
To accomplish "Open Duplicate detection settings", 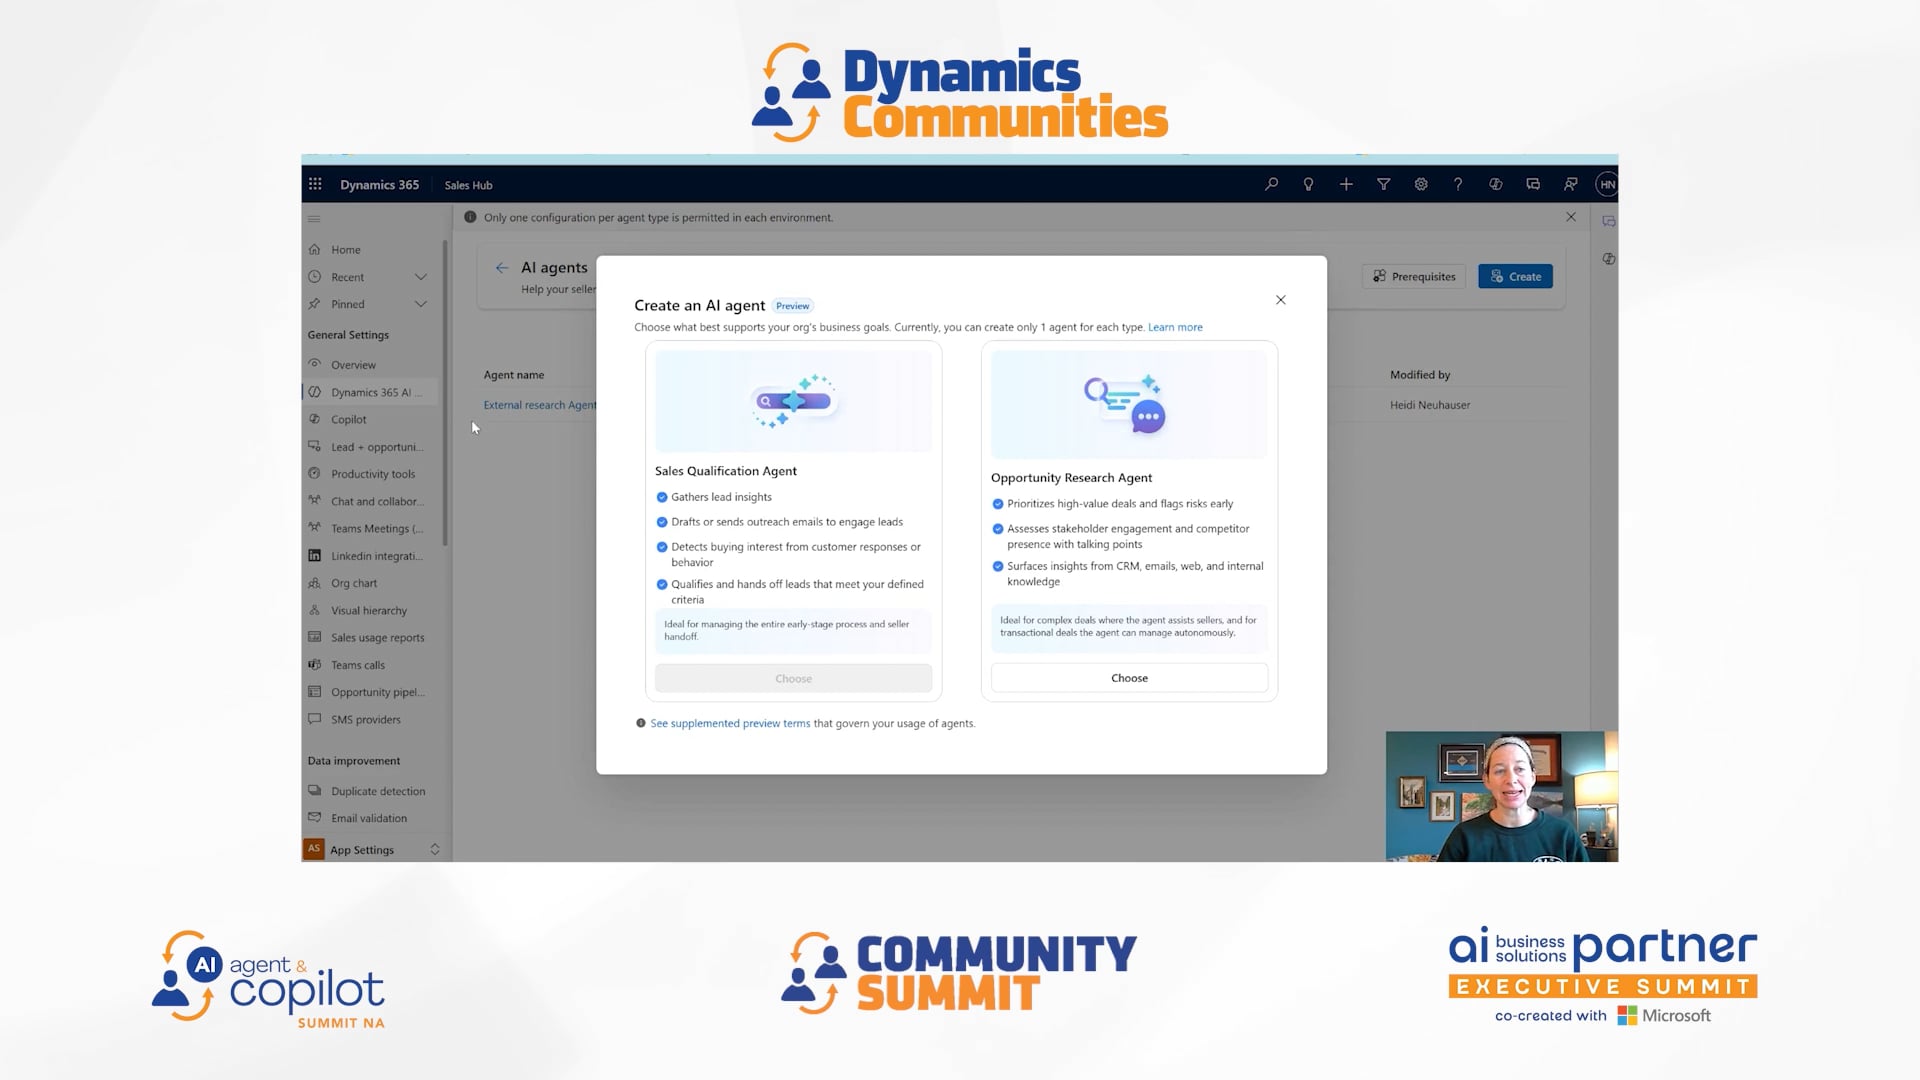I will coord(377,790).
